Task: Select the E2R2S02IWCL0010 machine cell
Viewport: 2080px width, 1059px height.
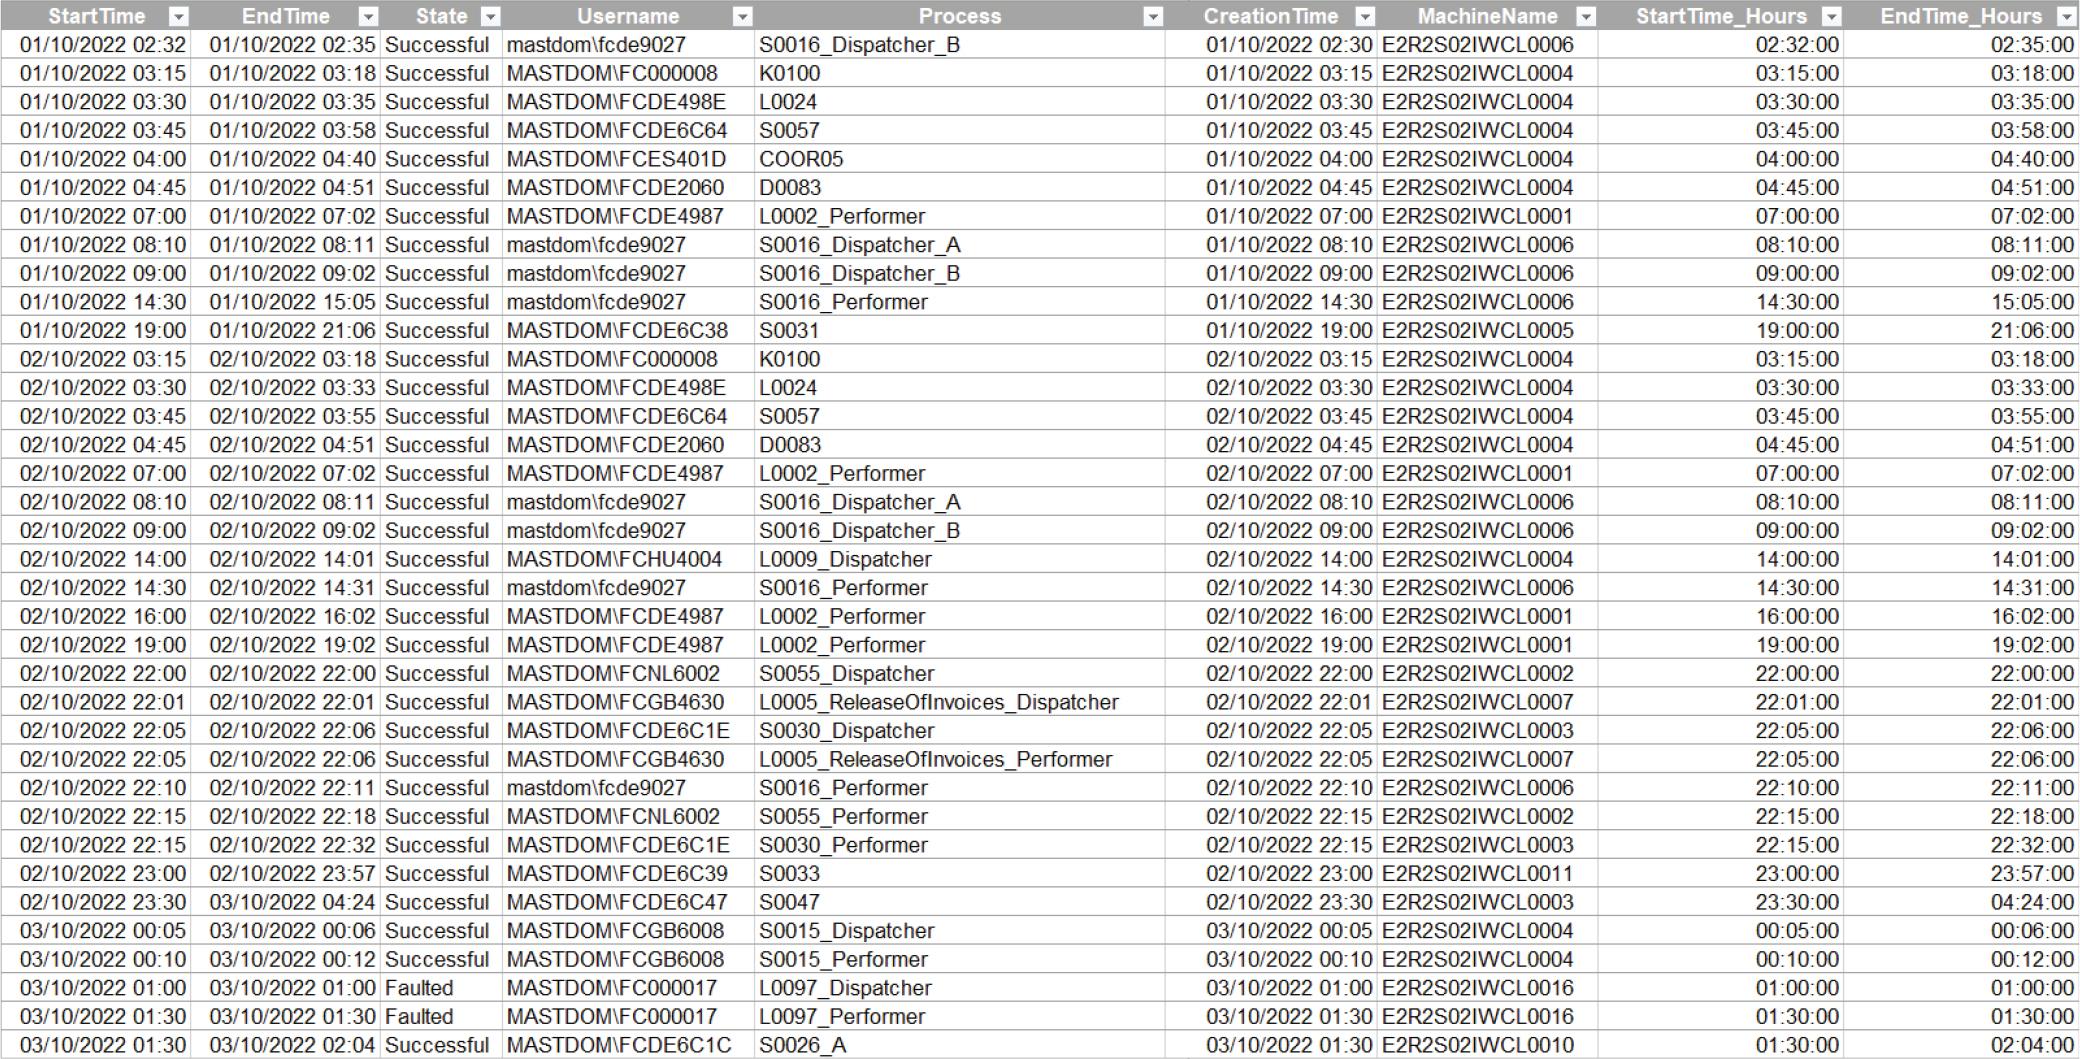Action: (x=1477, y=1045)
